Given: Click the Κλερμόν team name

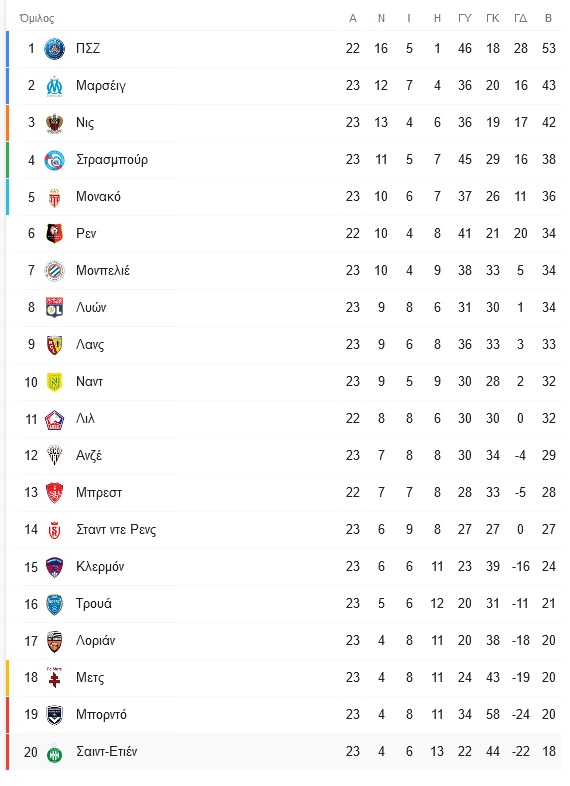Looking at the screenshot, I should coord(100,567).
